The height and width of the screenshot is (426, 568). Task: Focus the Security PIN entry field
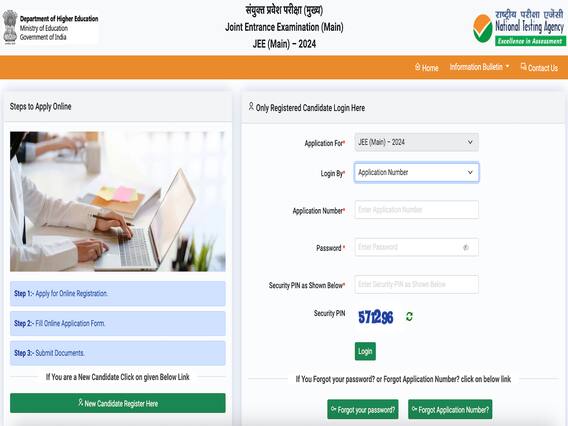(417, 284)
